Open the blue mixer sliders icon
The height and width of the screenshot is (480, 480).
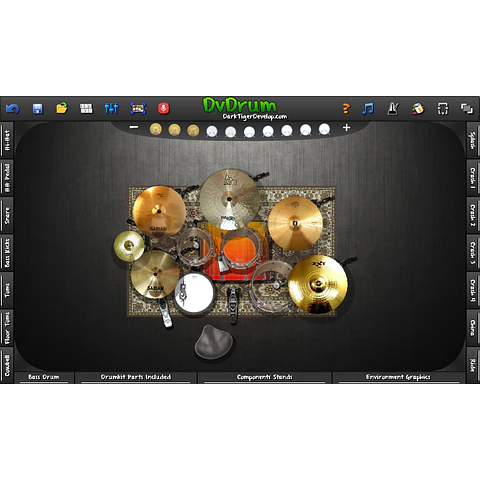(111, 108)
